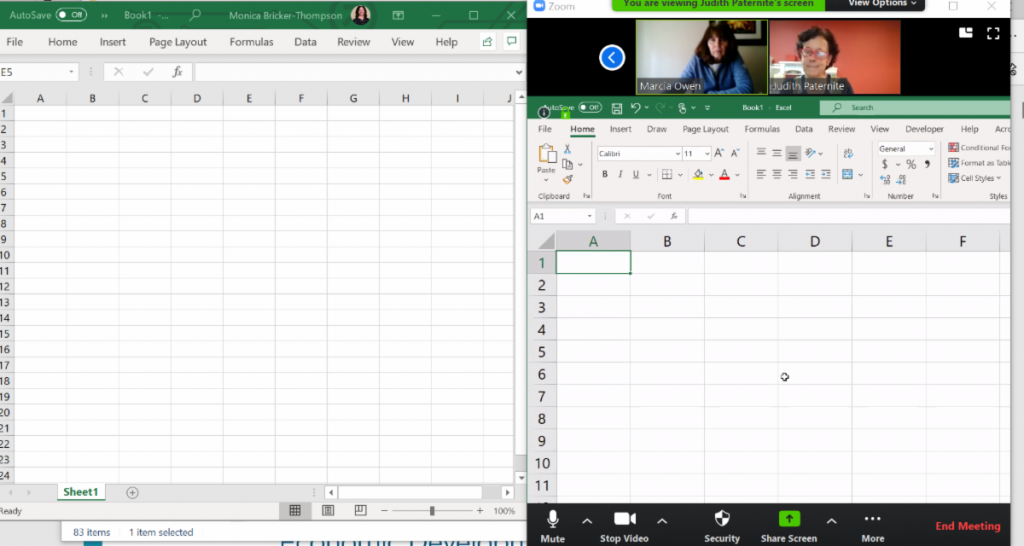Expand the Name Box dropdown showing E5
The width and height of the screenshot is (1024, 546).
tap(72, 72)
